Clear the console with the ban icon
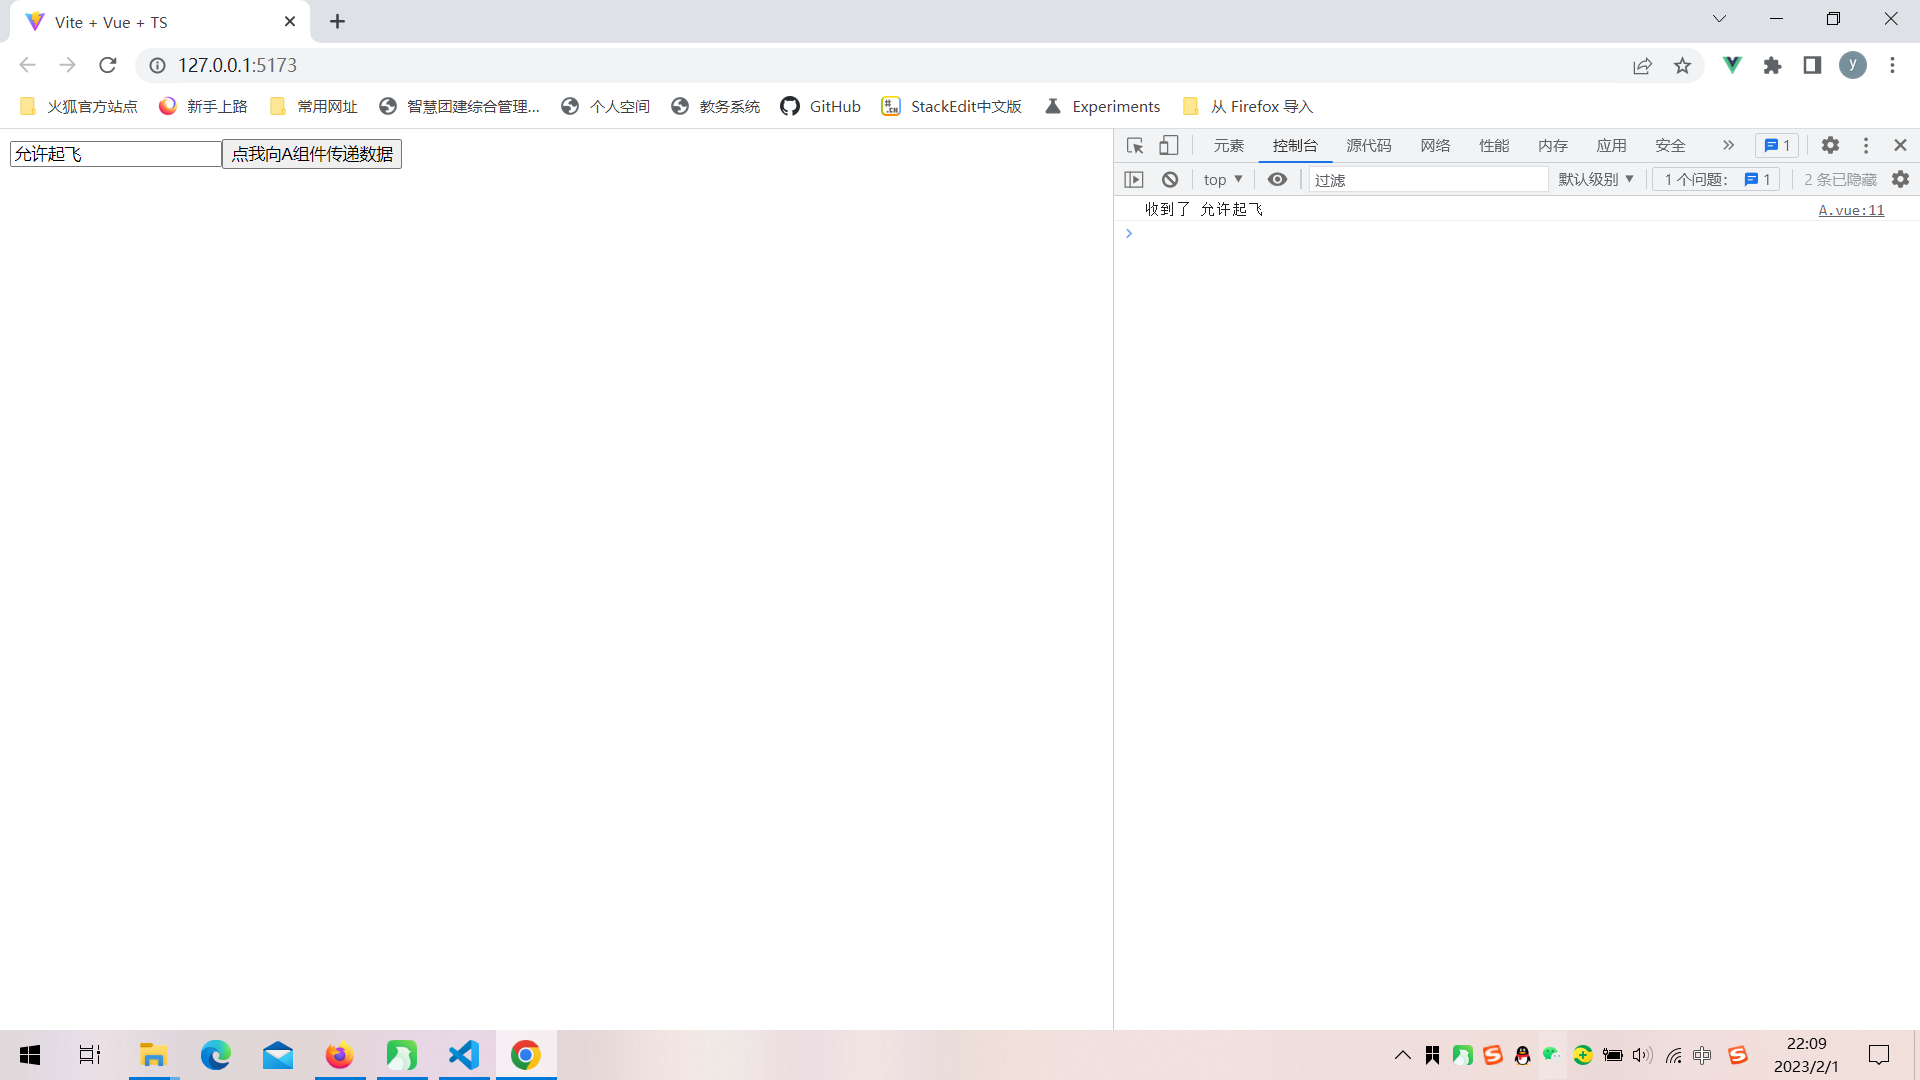This screenshot has height=1080, width=1920. coord(1169,180)
